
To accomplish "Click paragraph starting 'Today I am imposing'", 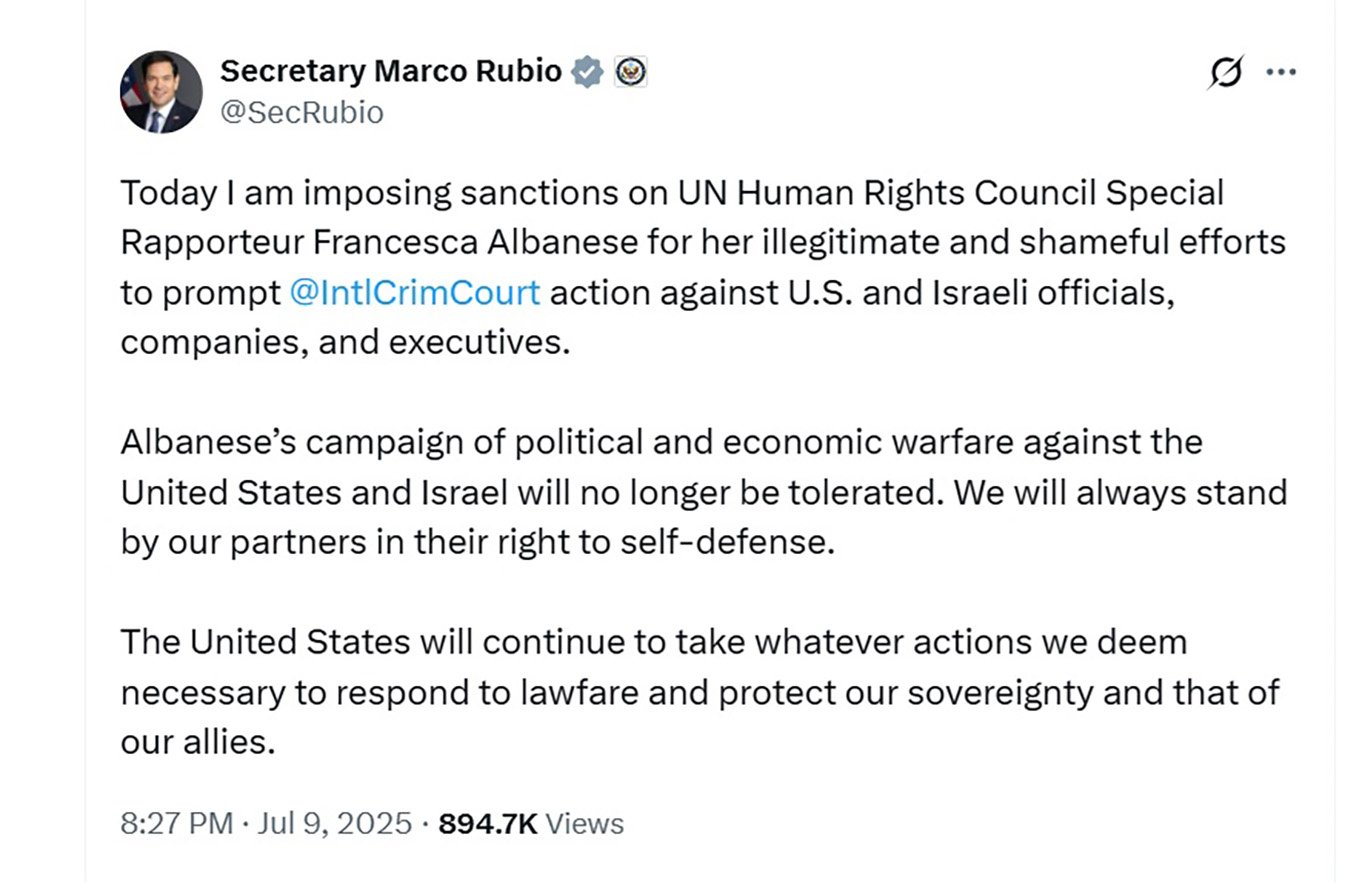I will 703,267.
